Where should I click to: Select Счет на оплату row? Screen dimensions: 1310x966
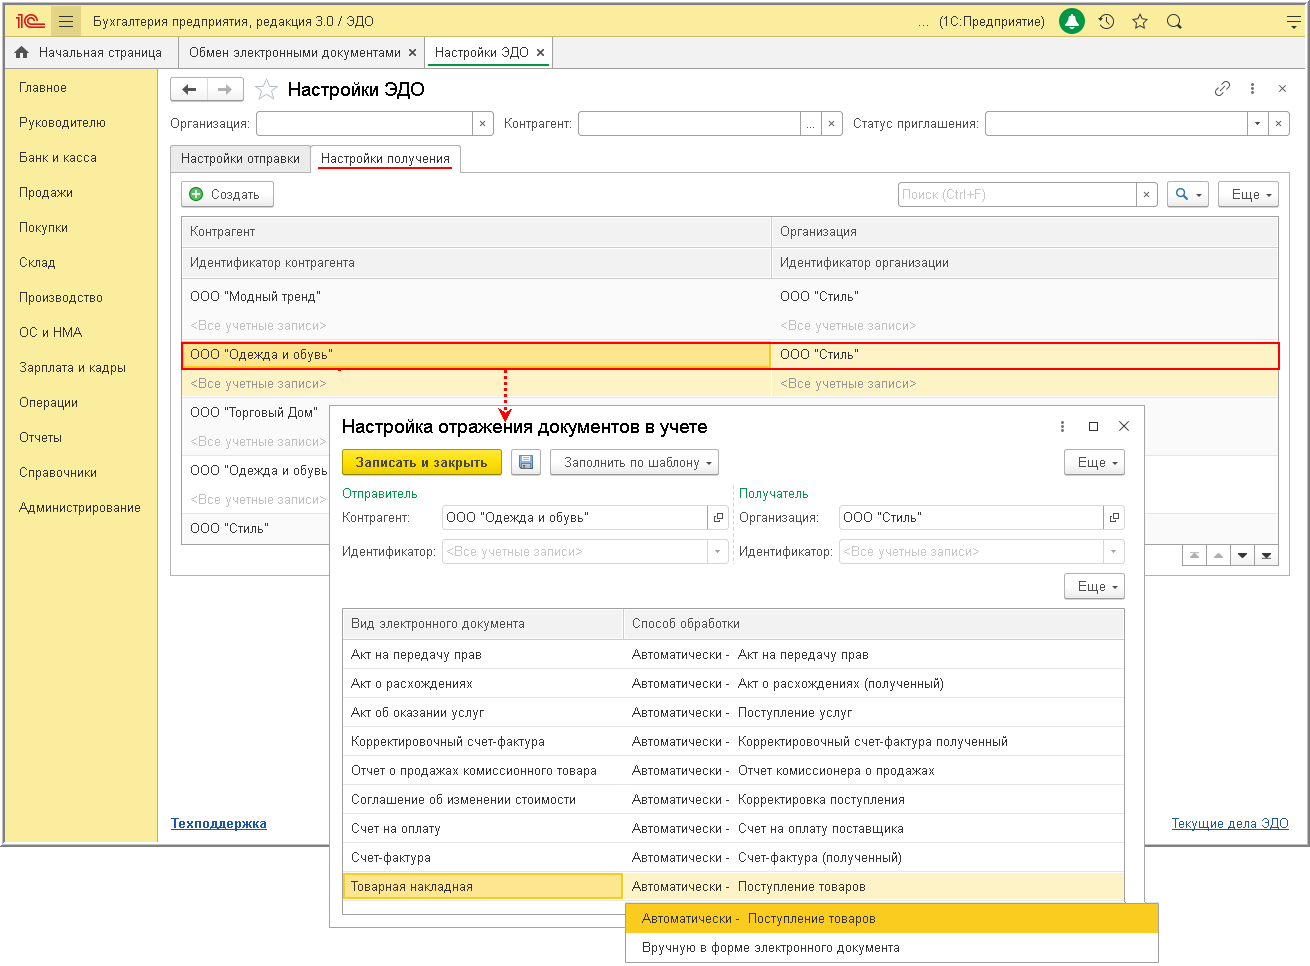click(x=733, y=829)
